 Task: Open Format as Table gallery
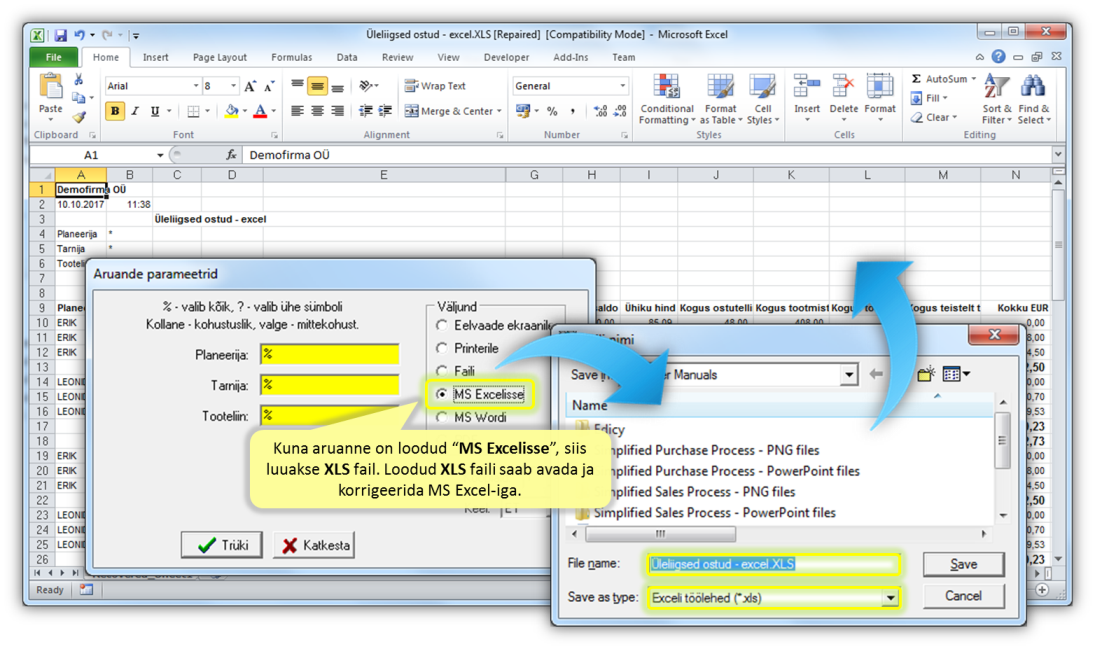coord(721,99)
